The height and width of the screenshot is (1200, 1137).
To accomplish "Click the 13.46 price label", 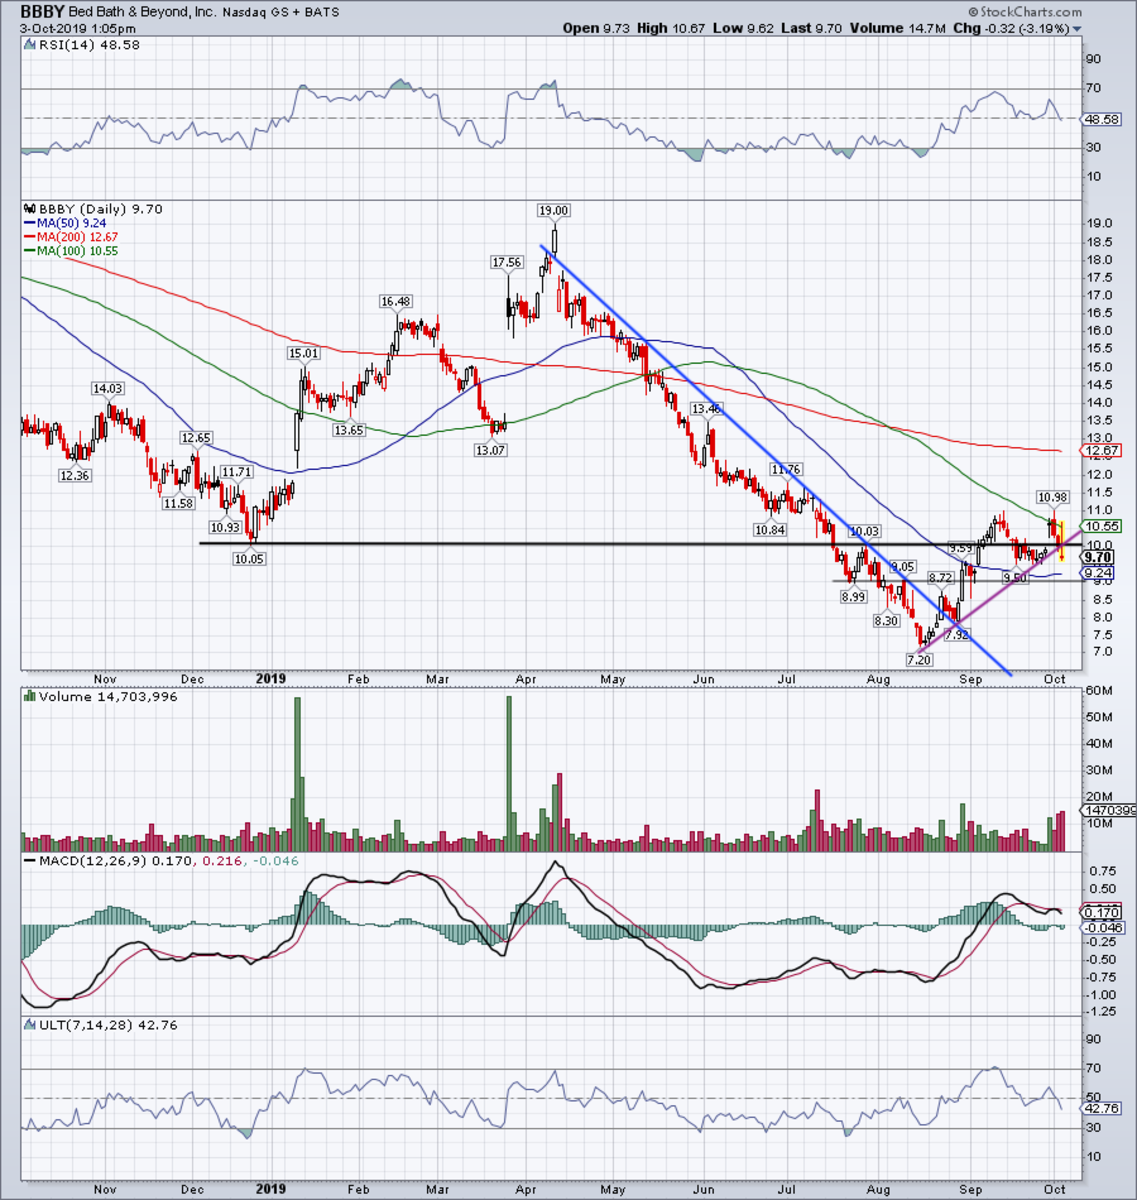I will point(706,409).
